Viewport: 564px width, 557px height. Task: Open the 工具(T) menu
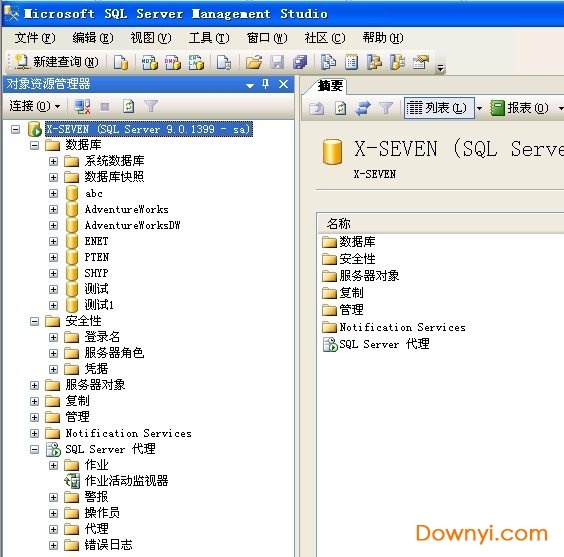(x=209, y=37)
